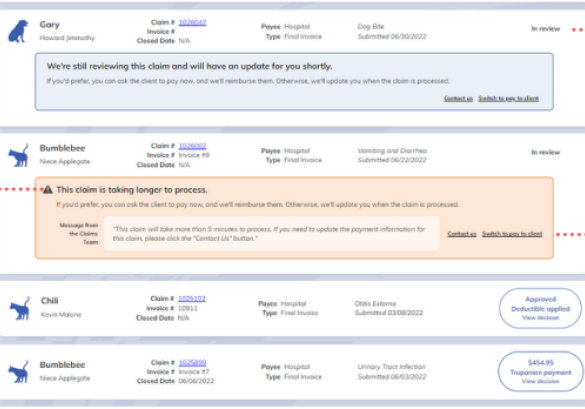The width and height of the screenshot is (585, 409).
Task: Click the cat icon next to Chili
Action: point(20,308)
